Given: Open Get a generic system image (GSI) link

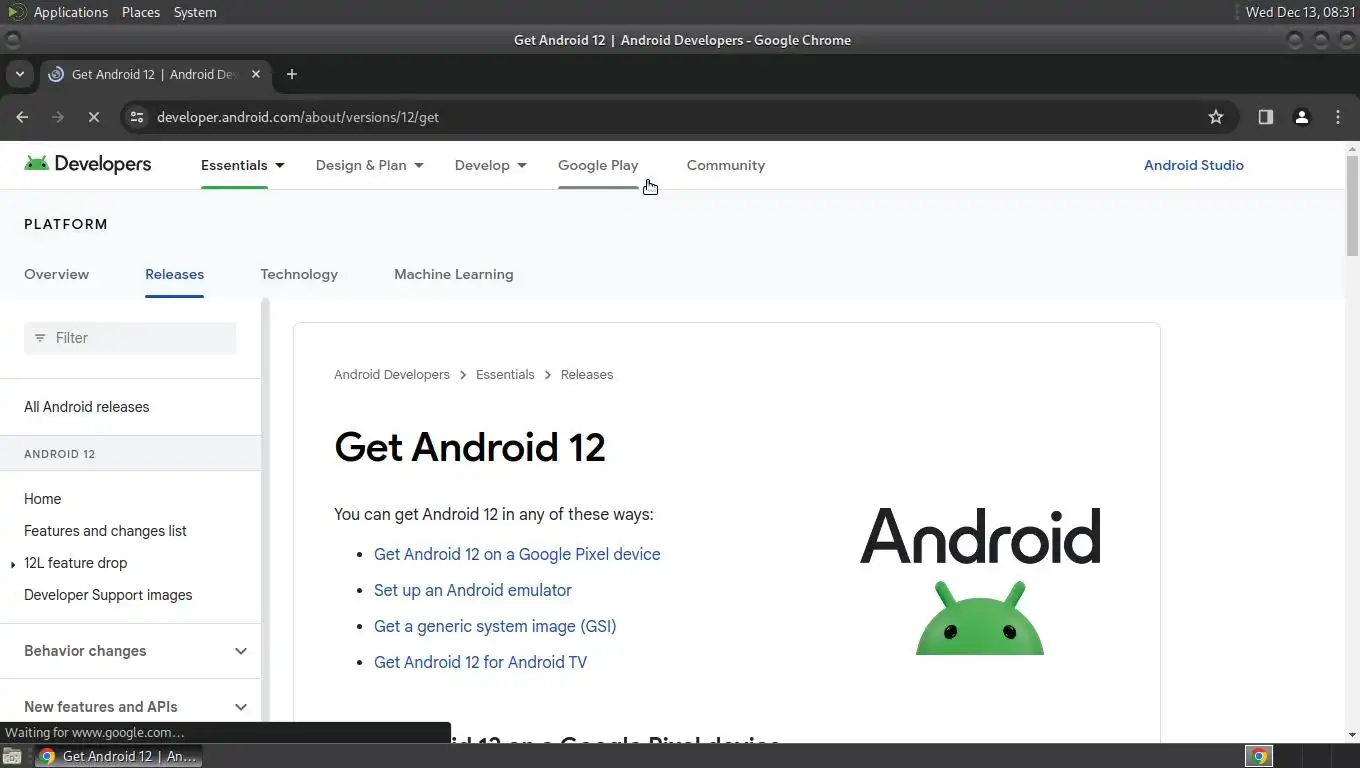Looking at the screenshot, I should 495,626.
